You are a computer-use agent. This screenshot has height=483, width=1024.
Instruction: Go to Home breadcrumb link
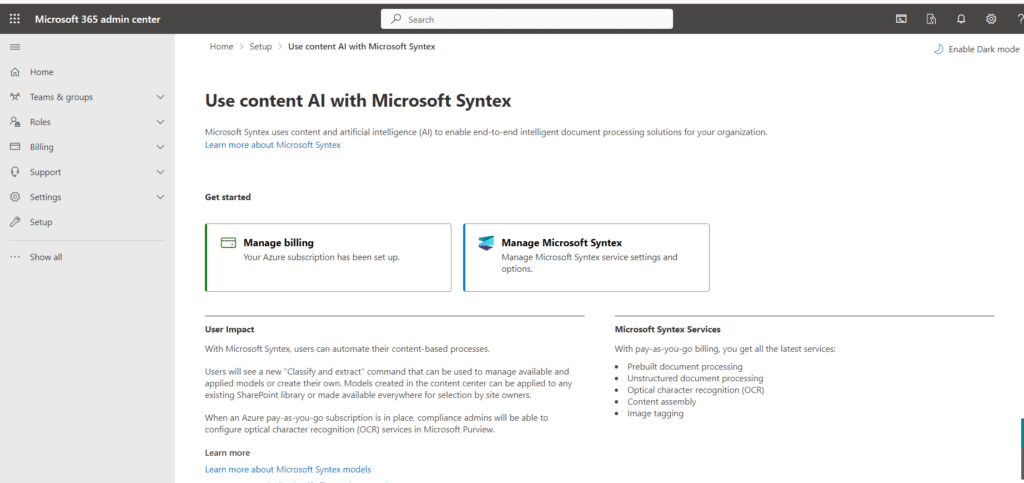tap(221, 47)
